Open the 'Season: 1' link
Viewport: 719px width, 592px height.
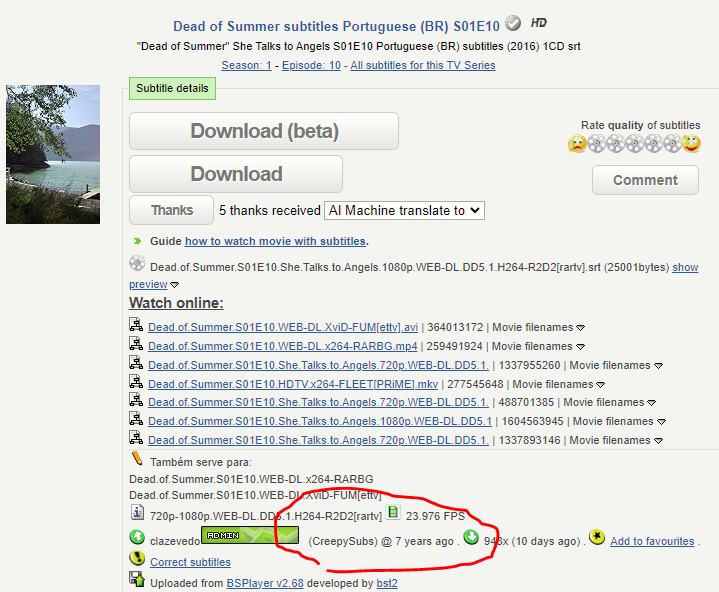coord(247,66)
